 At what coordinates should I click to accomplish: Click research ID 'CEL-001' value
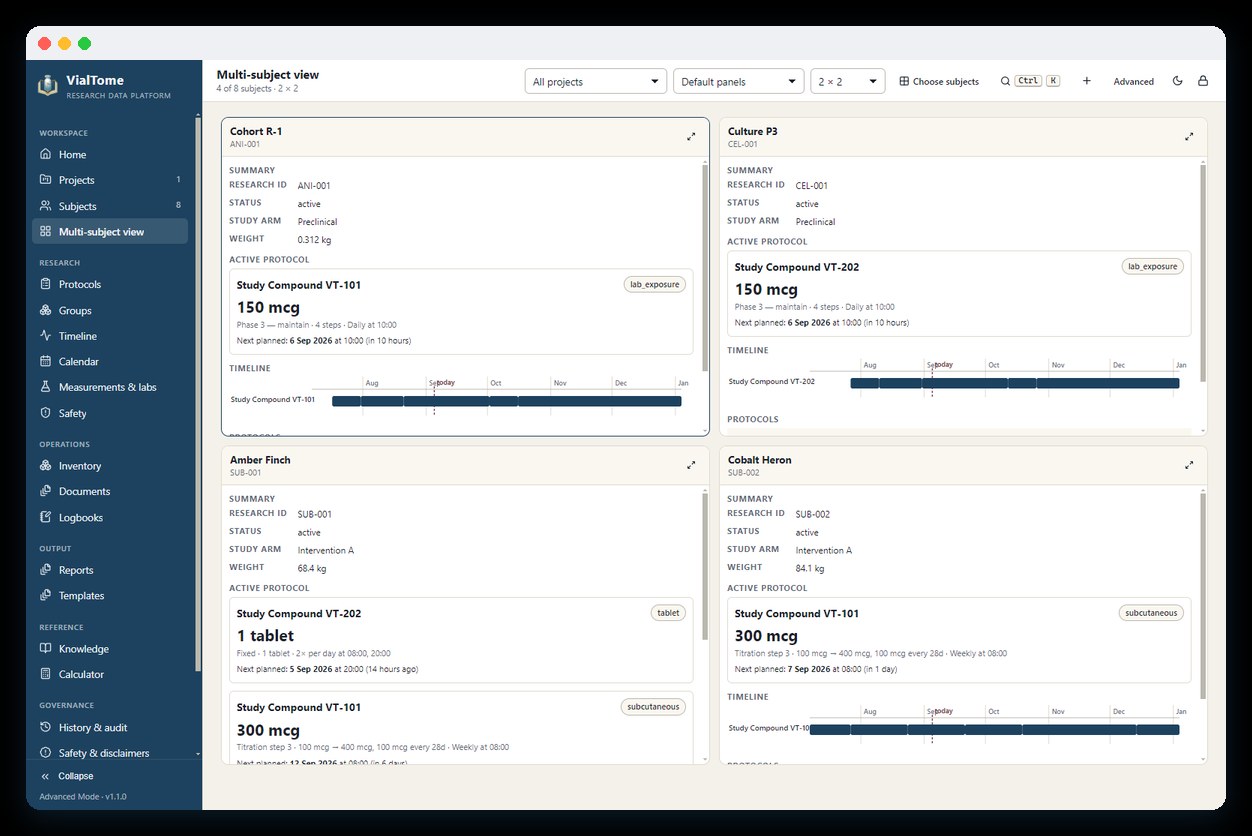(812, 186)
